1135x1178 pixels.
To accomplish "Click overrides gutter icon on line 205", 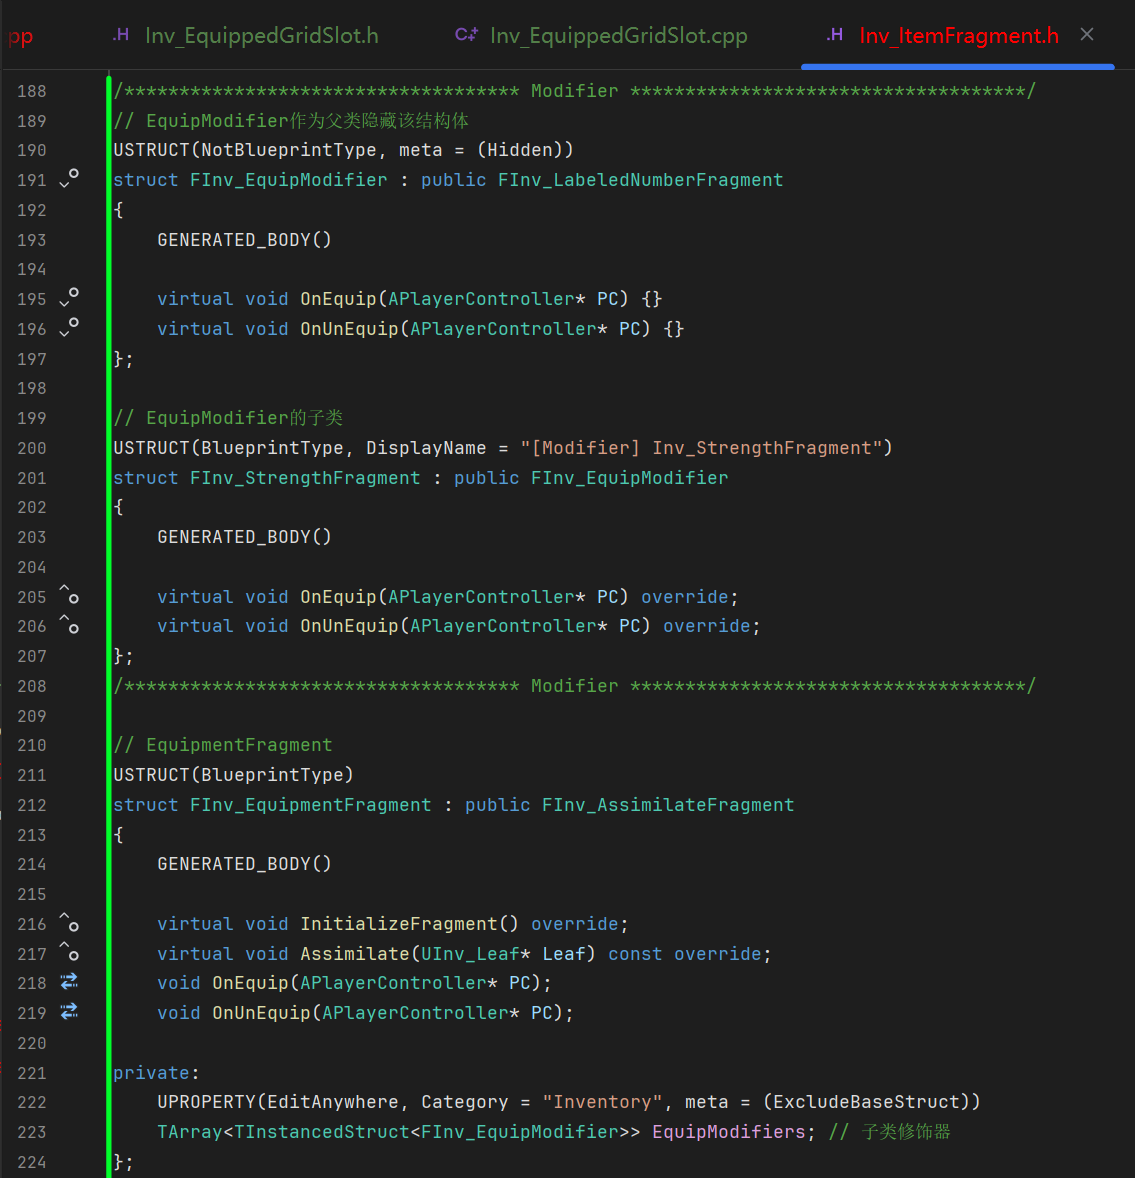I will coord(69,595).
